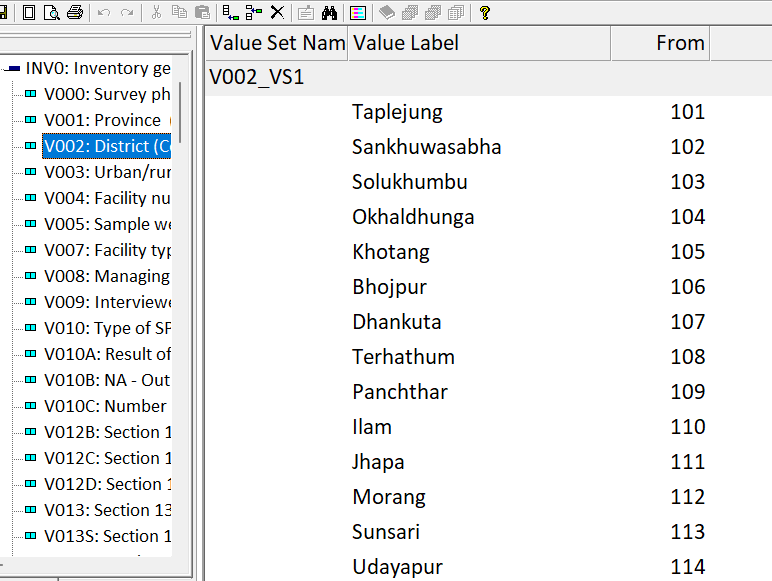Click the printer icon to print
The width and height of the screenshot is (772, 581).
pyautogui.click(x=74, y=12)
